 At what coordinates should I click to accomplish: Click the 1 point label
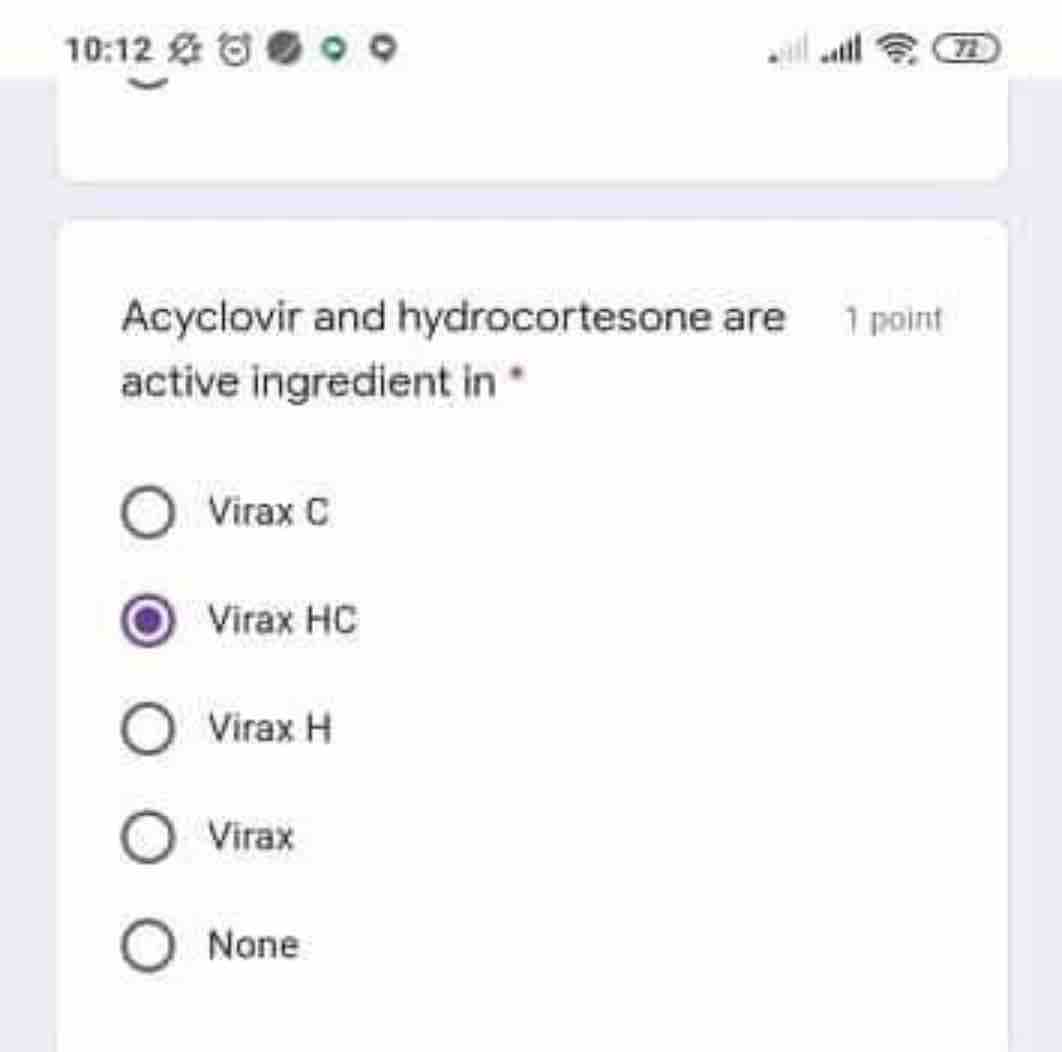[893, 317]
